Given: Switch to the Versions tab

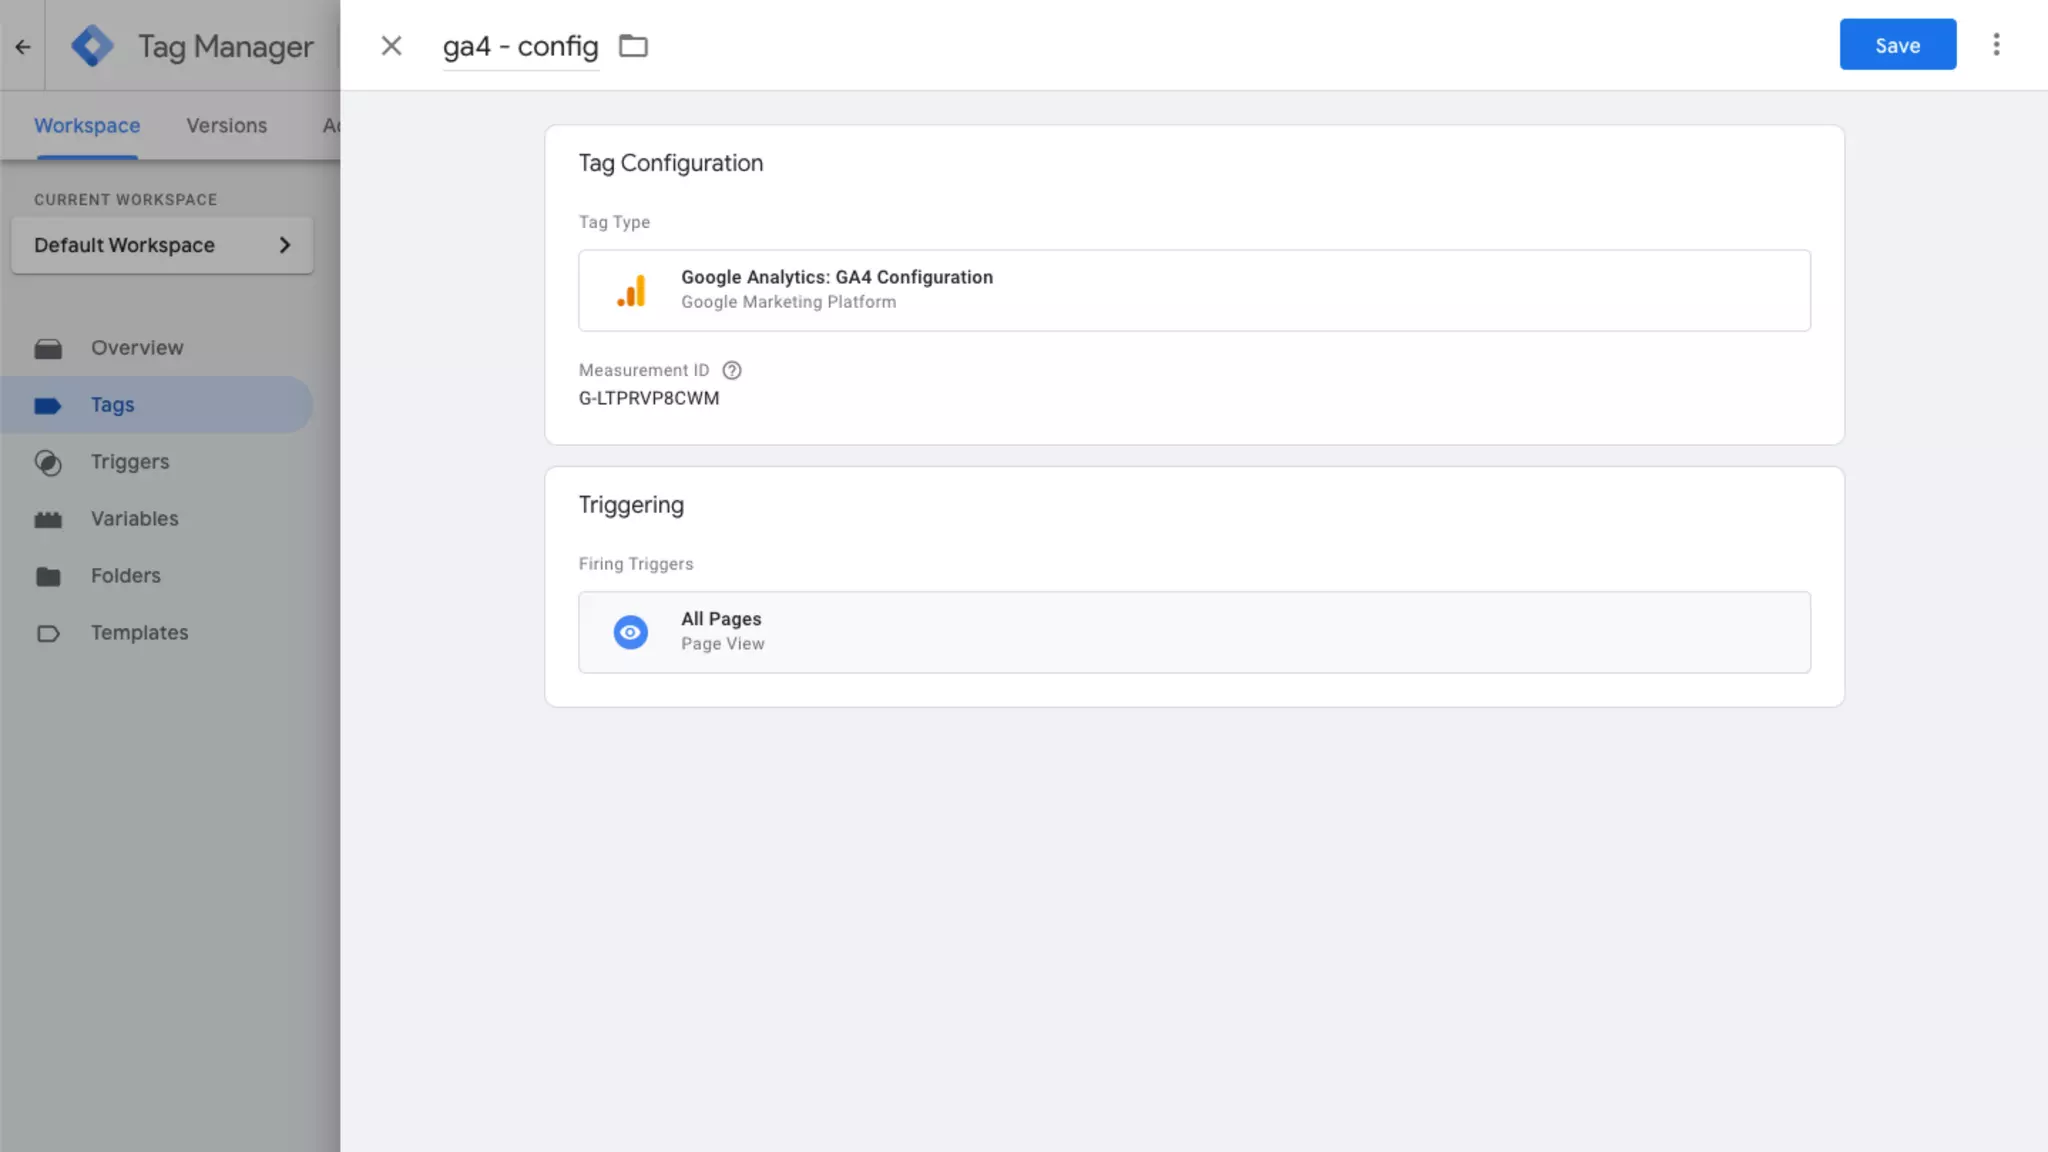Looking at the screenshot, I should pos(226,126).
